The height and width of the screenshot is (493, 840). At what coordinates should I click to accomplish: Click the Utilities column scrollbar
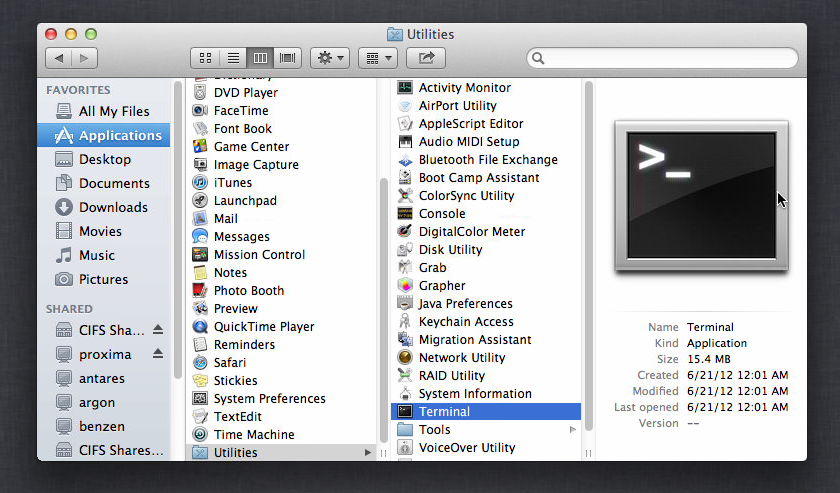click(588, 256)
